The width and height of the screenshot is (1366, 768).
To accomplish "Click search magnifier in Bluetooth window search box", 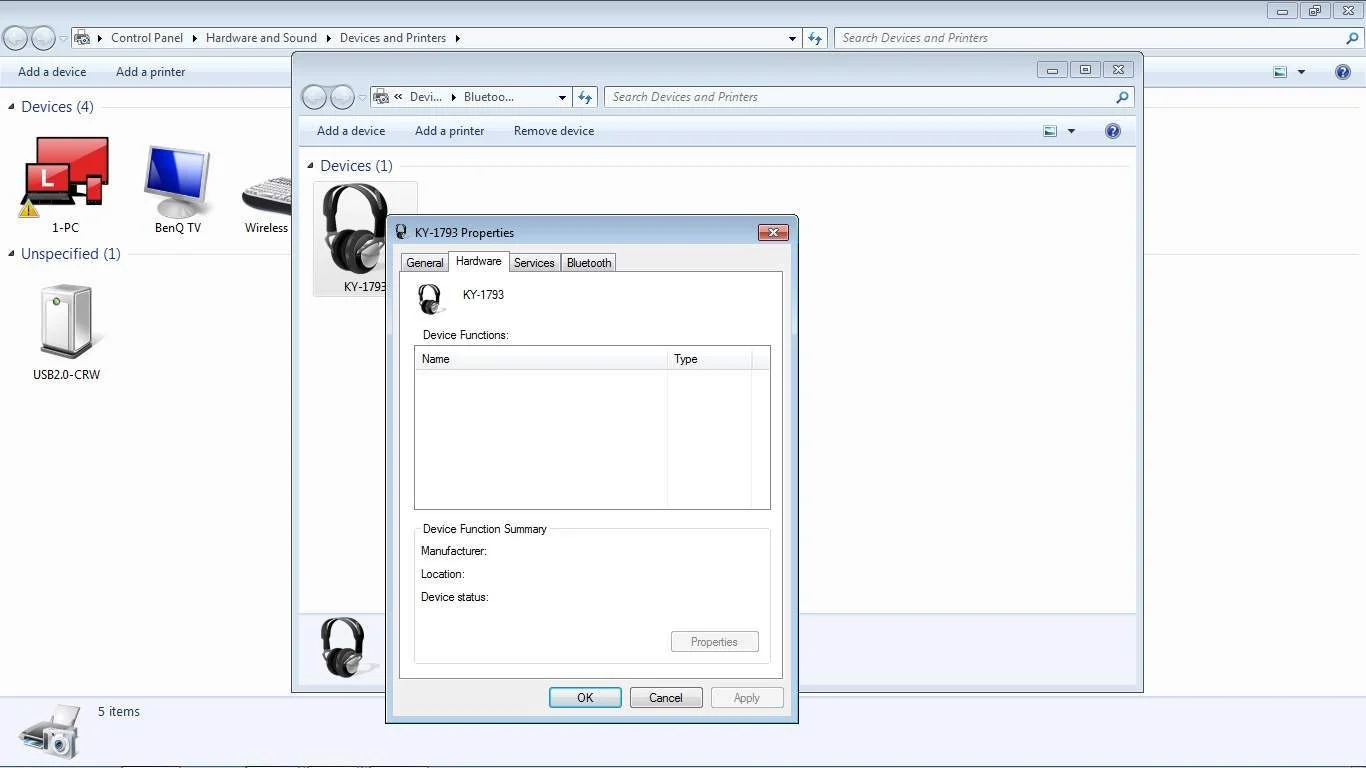I will point(1122,97).
